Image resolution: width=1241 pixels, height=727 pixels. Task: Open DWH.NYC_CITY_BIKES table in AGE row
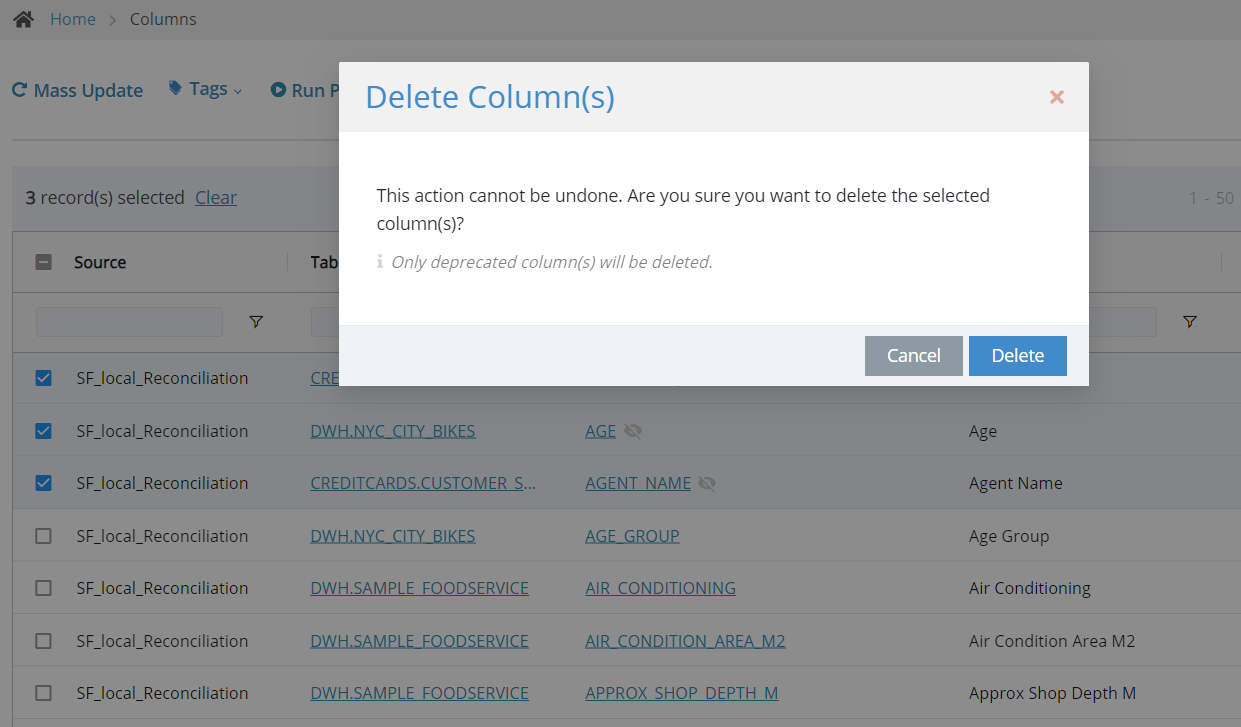393,431
